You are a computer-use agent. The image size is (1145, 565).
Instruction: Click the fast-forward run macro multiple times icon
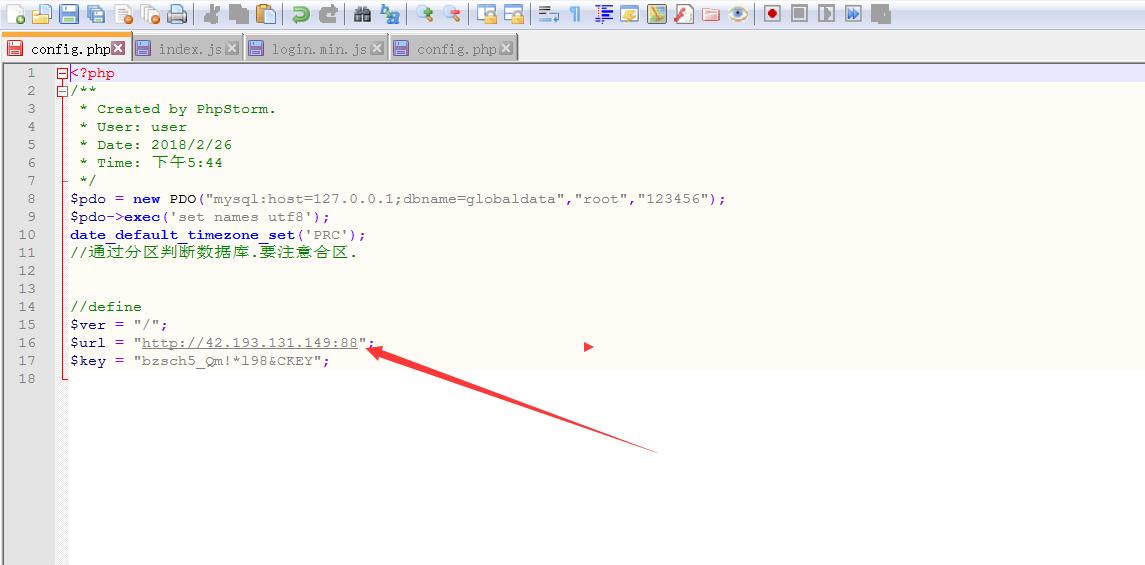click(x=853, y=14)
